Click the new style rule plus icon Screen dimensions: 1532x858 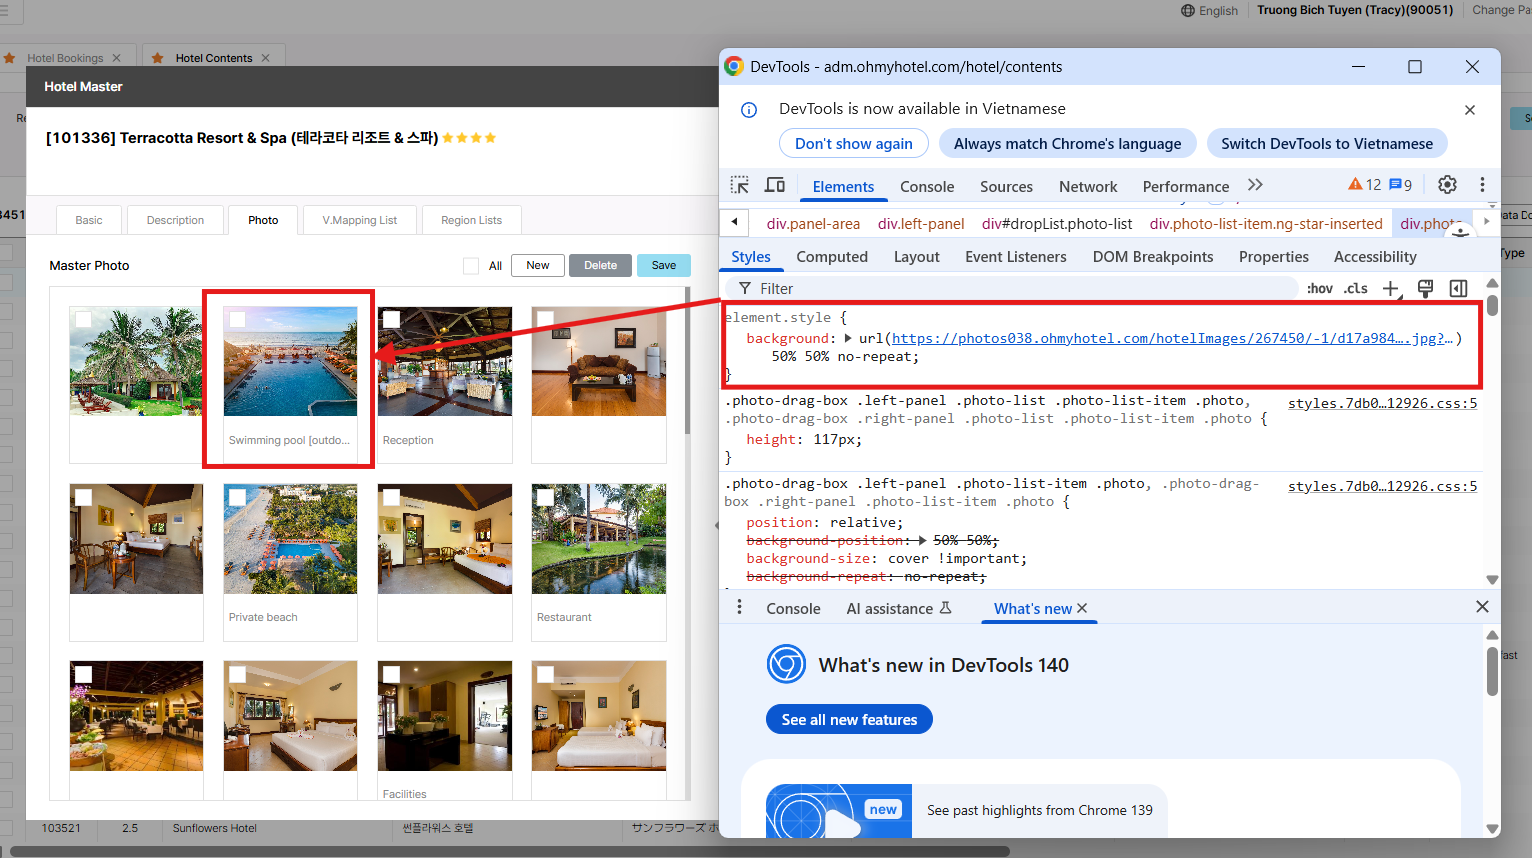pos(1390,289)
